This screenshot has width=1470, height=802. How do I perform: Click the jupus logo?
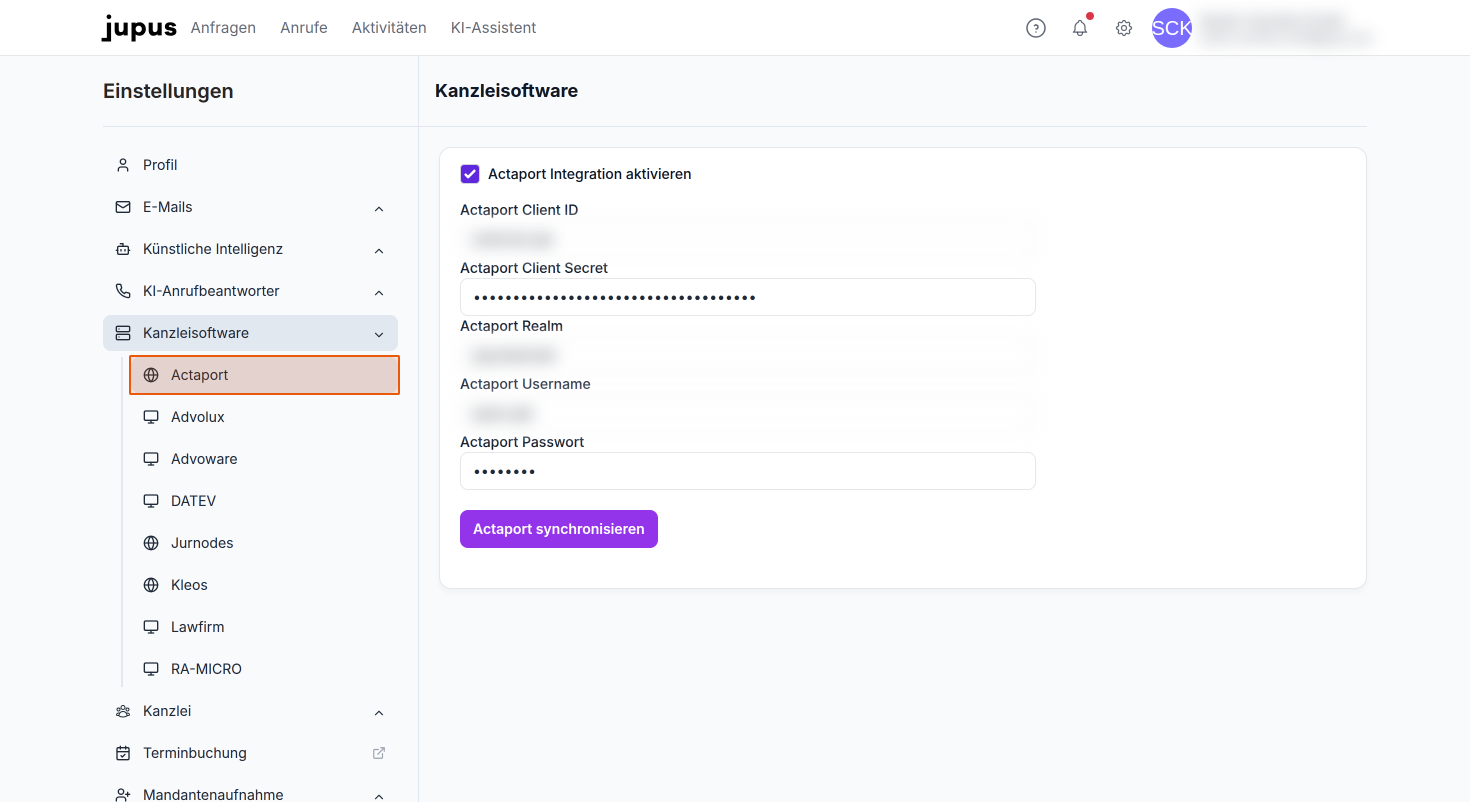tap(139, 28)
